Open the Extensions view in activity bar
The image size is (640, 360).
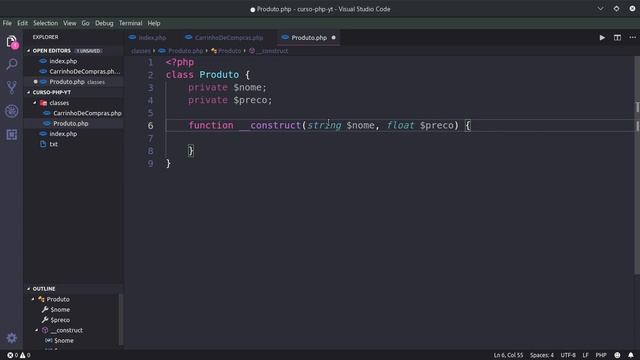[x=11, y=134]
